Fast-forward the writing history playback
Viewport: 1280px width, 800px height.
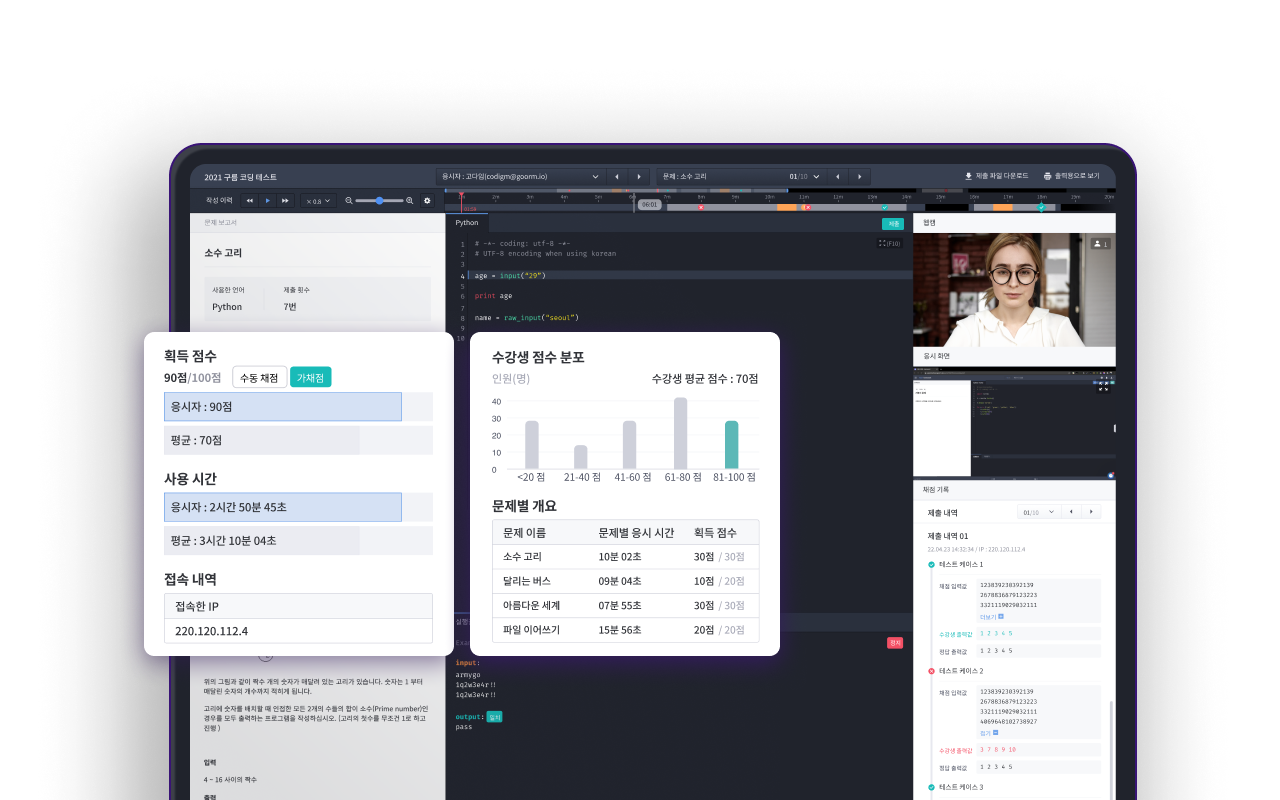point(285,201)
